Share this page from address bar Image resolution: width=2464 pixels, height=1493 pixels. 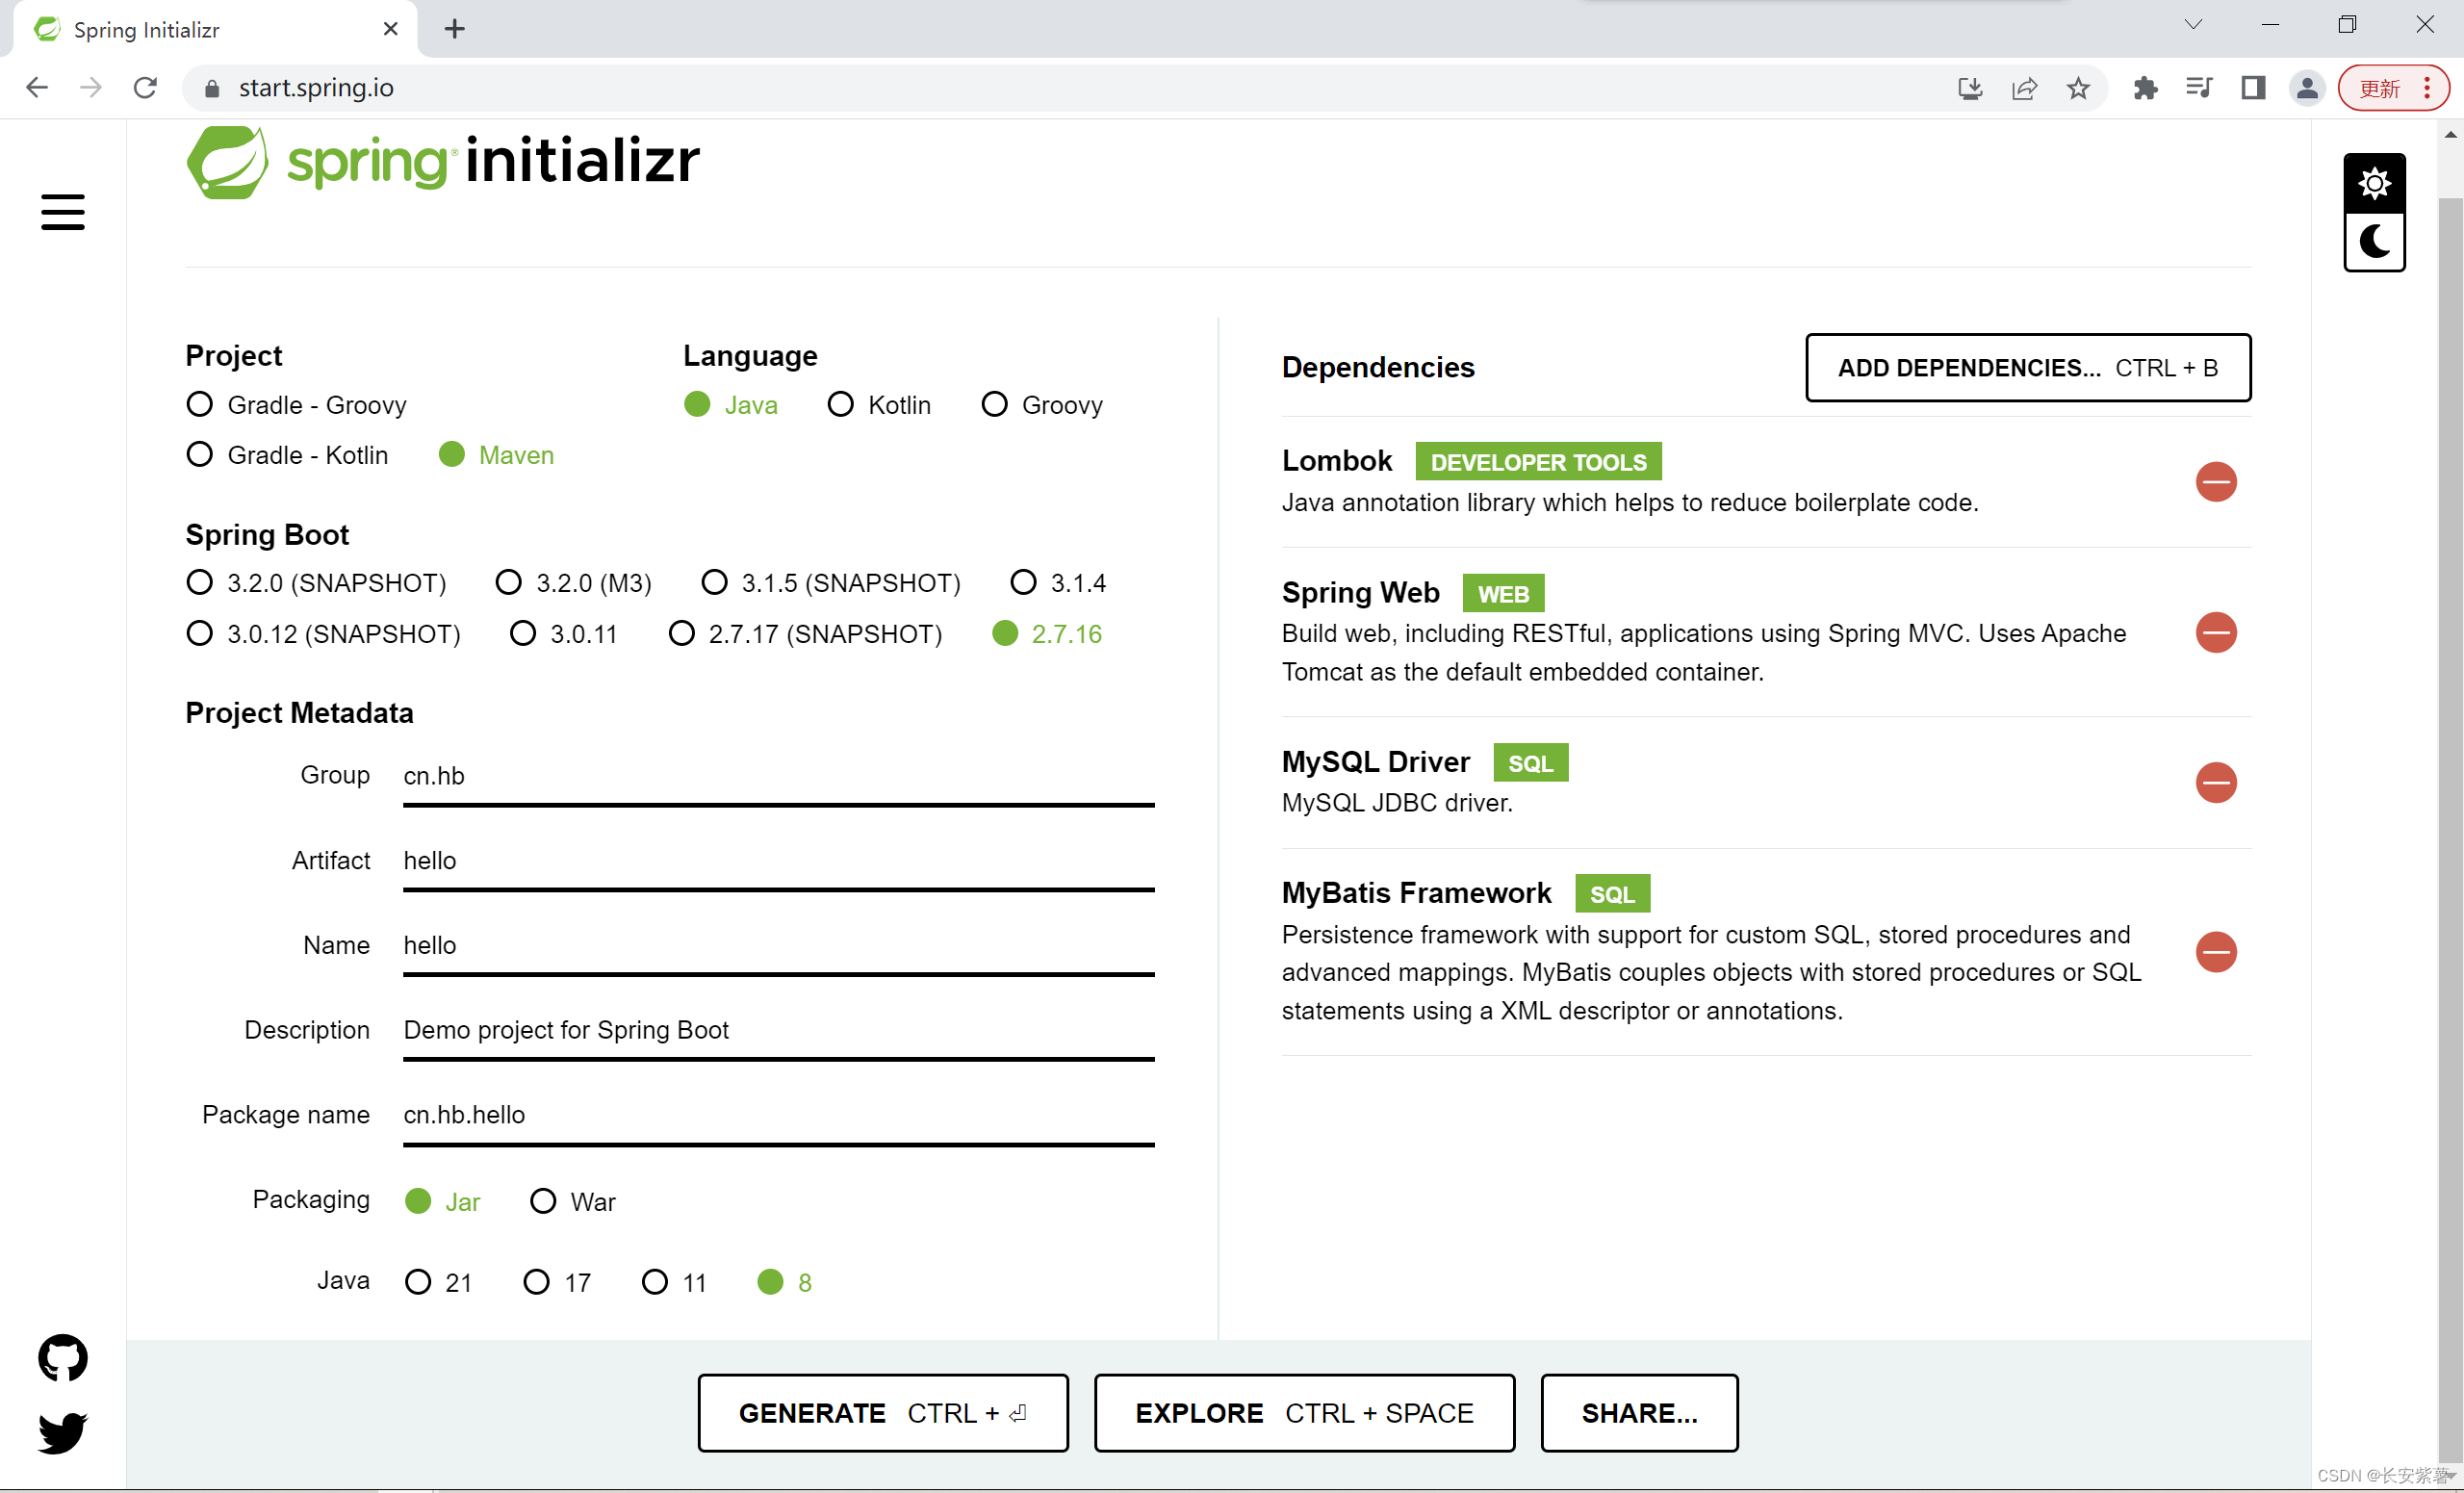coord(2024,88)
